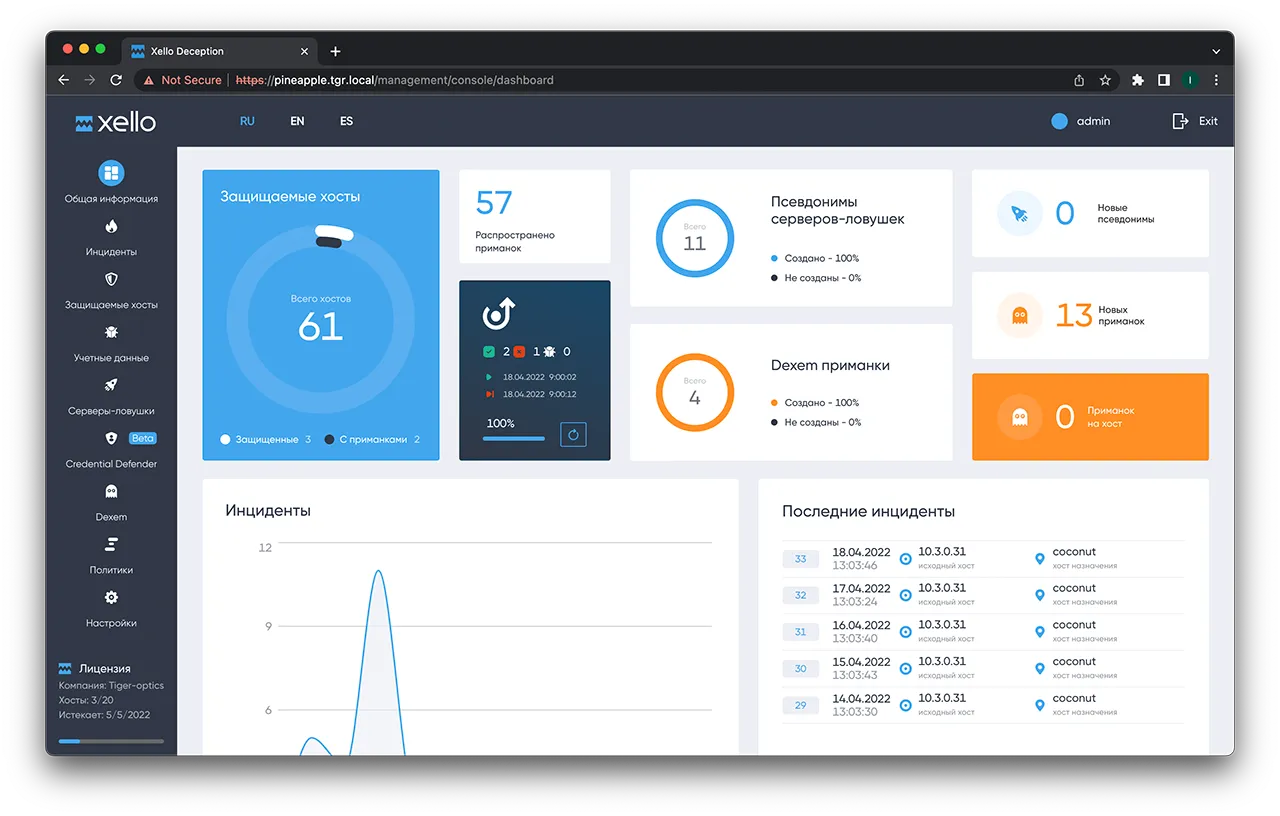
Task: Click the Exit button
Action: point(1195,121)
